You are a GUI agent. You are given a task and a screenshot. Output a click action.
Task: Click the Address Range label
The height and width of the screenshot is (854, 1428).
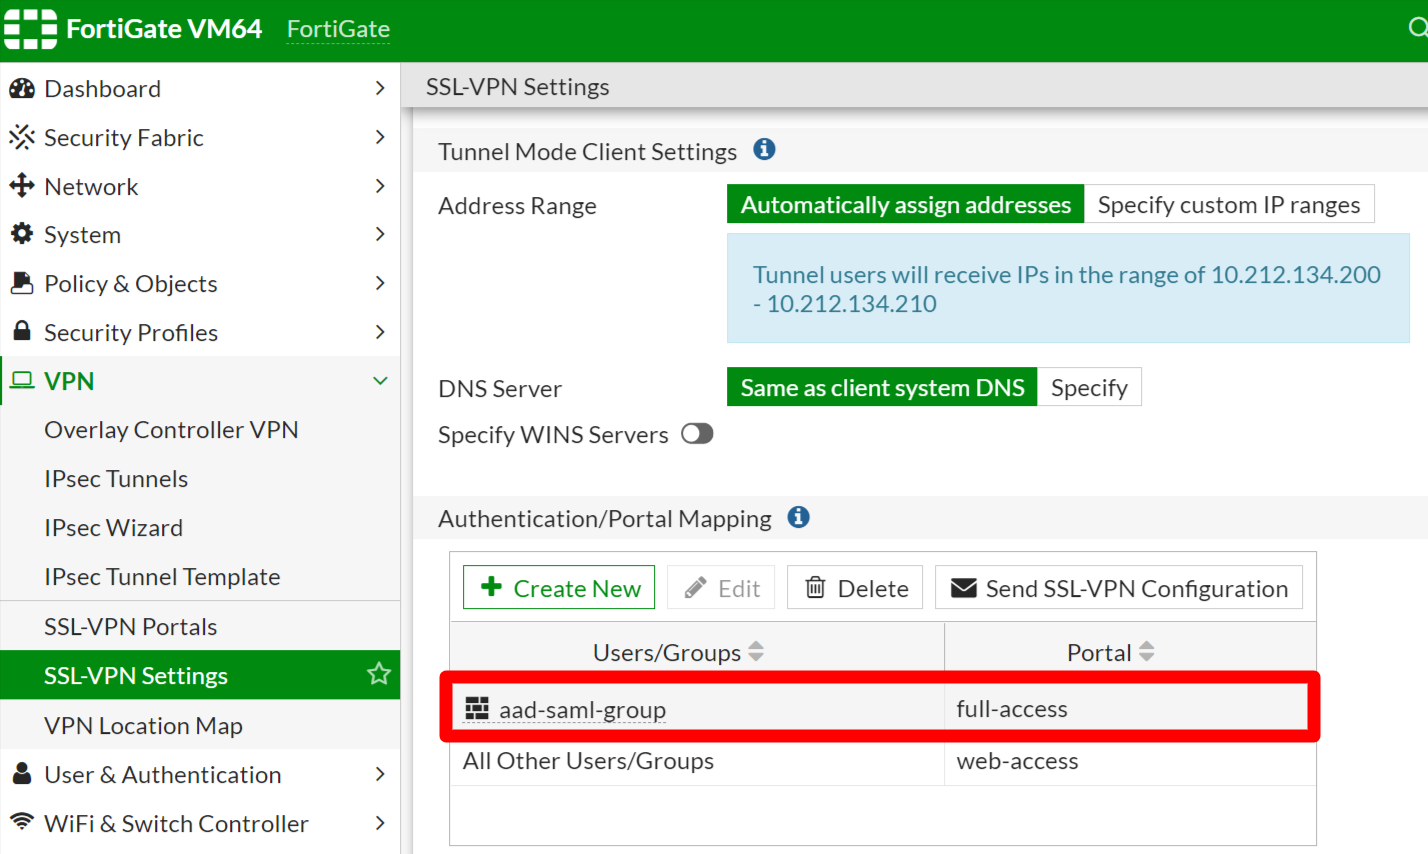click(517, 206)
